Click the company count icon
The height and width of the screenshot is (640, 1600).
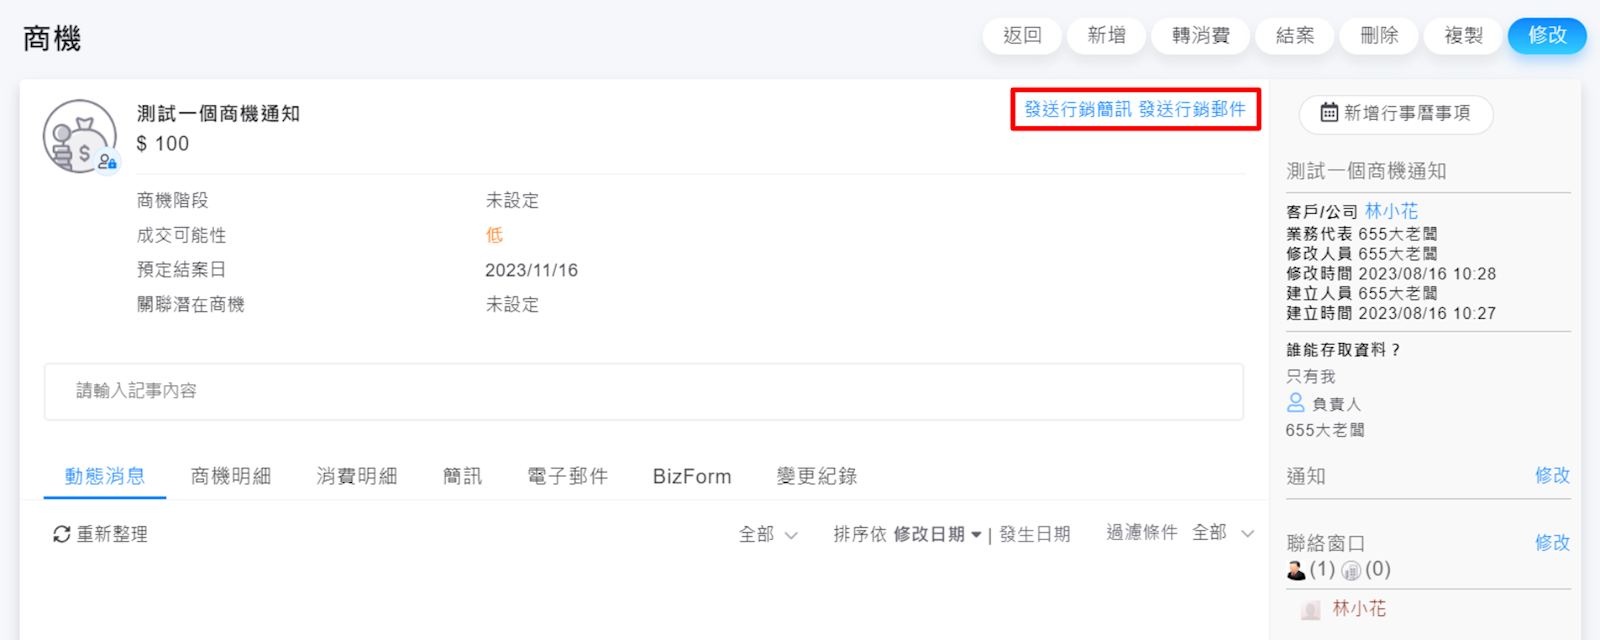click(1351, 570)
